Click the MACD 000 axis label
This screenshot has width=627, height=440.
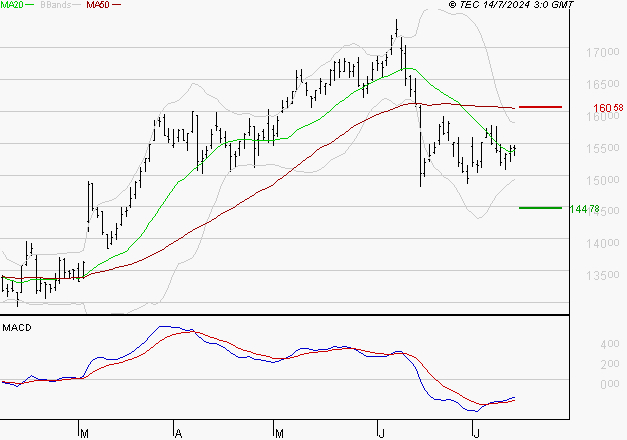tap(610, 384)
